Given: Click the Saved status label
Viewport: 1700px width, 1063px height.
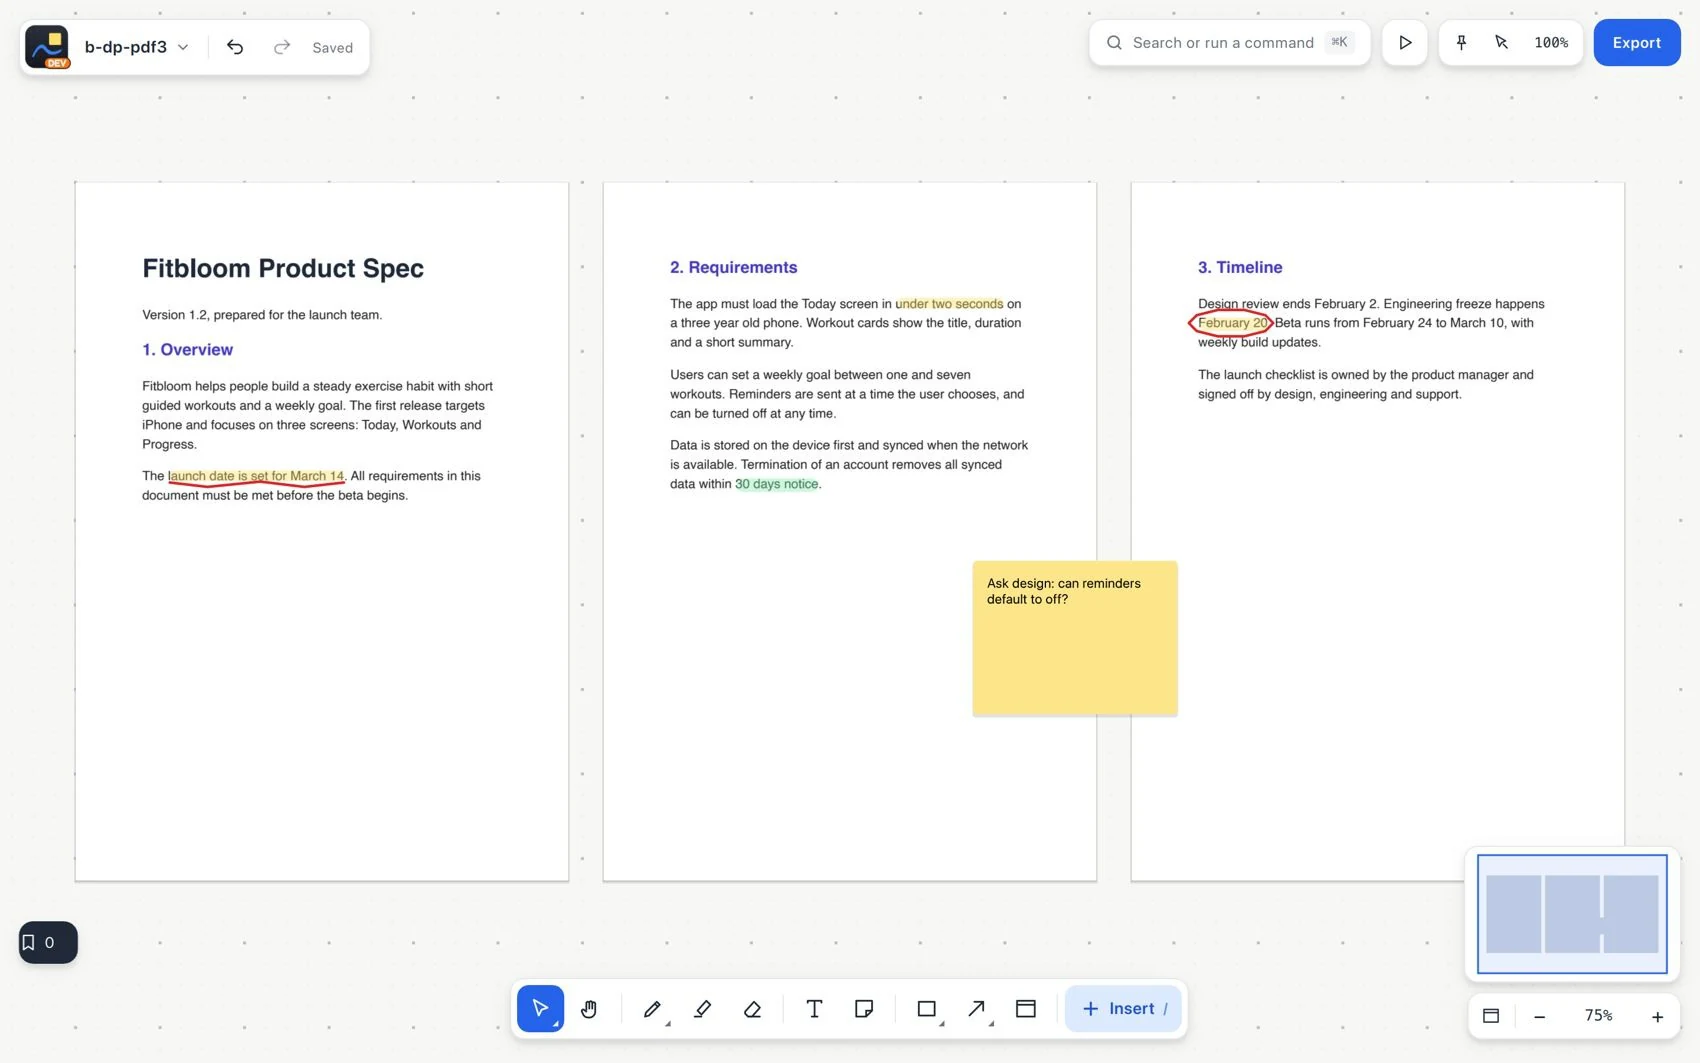Looking at the screenshot, I should (333, 47).
